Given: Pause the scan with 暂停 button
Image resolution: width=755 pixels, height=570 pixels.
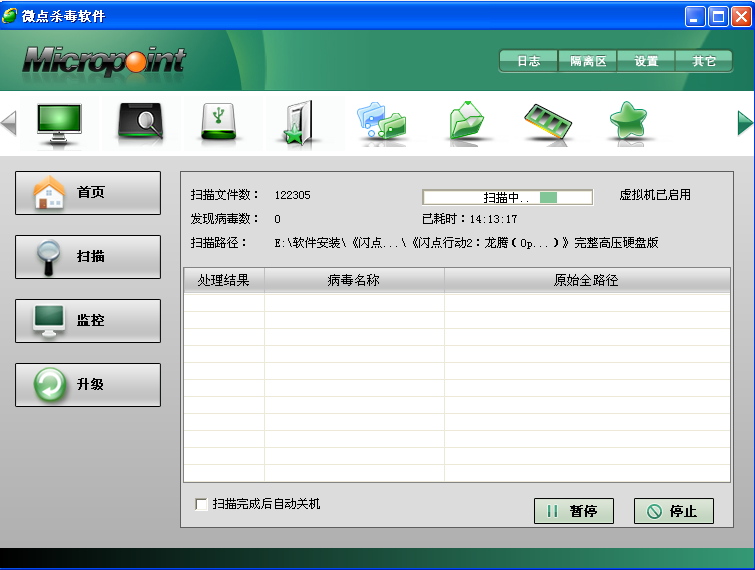Looking at the screenshot, I should 573,511.
